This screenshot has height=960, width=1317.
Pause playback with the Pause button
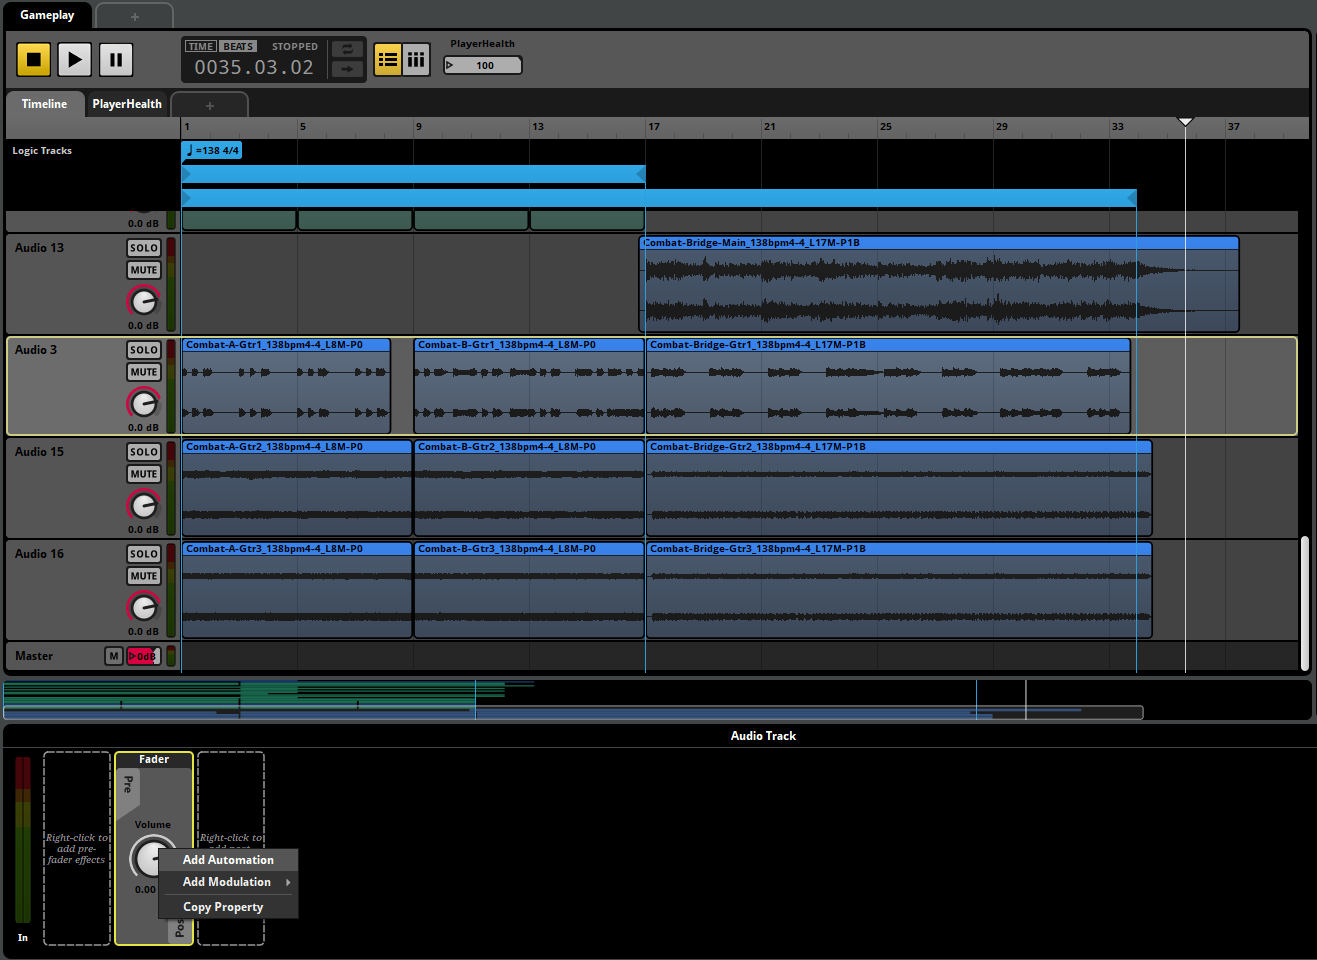(x=116, y=60)
